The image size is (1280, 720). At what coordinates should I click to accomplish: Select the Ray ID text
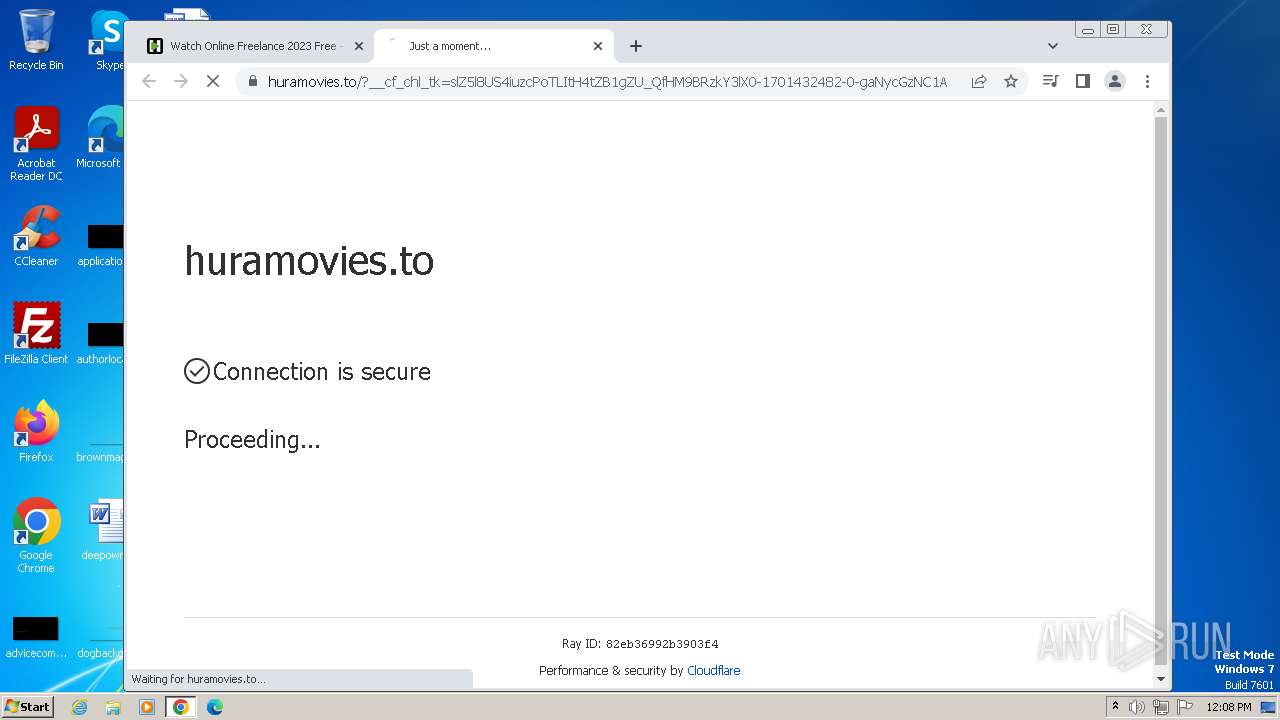[640, 644]
